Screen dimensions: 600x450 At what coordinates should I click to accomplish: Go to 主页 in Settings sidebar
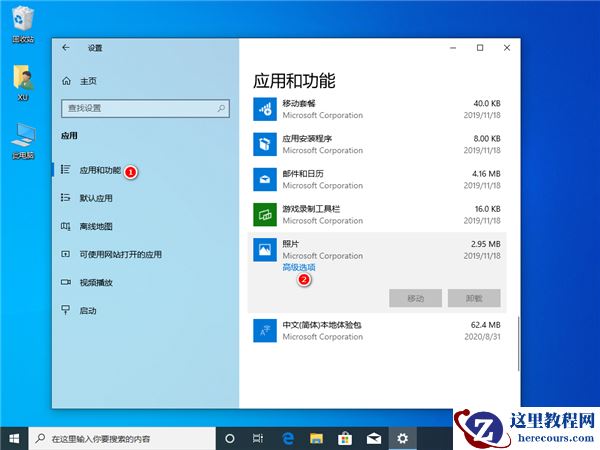(88, 81)
